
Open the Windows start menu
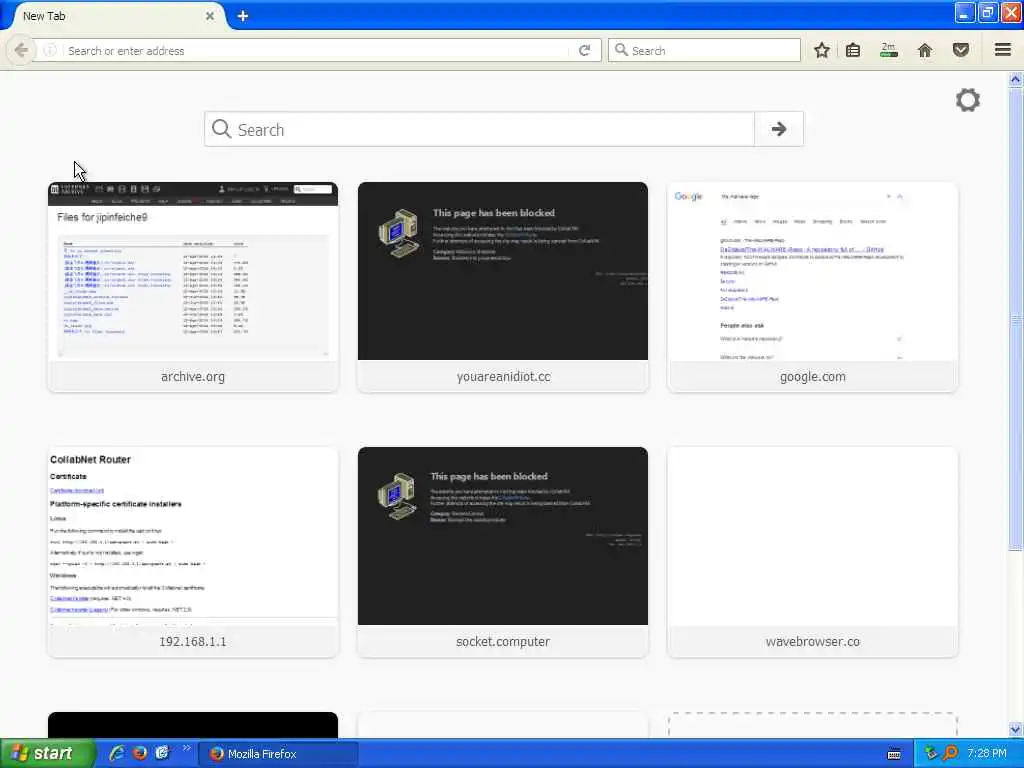[x=47, y=753]
